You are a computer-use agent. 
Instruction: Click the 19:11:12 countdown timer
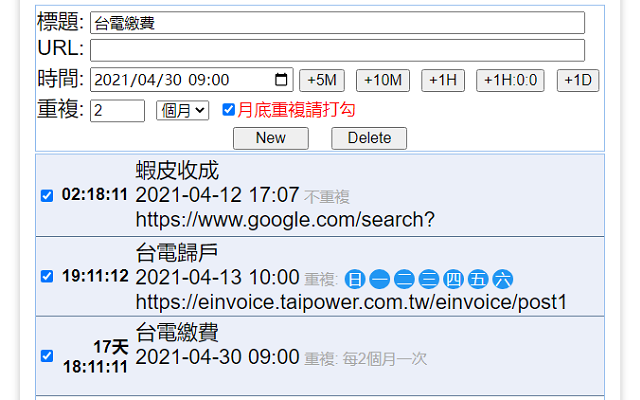(x=95, y=276)
